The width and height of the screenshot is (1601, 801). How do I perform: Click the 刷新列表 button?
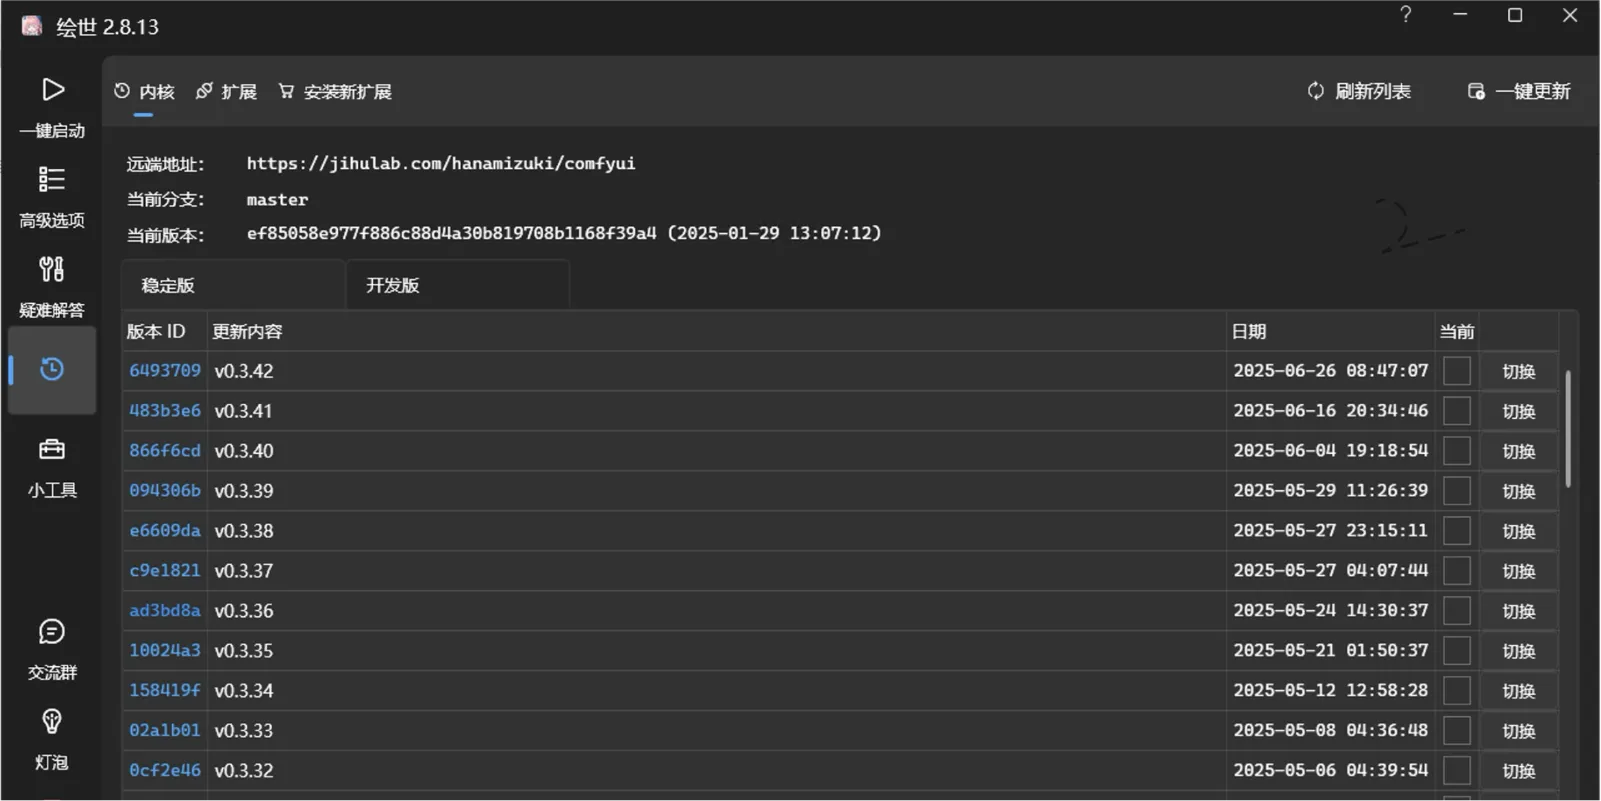tap(1359, 92)
